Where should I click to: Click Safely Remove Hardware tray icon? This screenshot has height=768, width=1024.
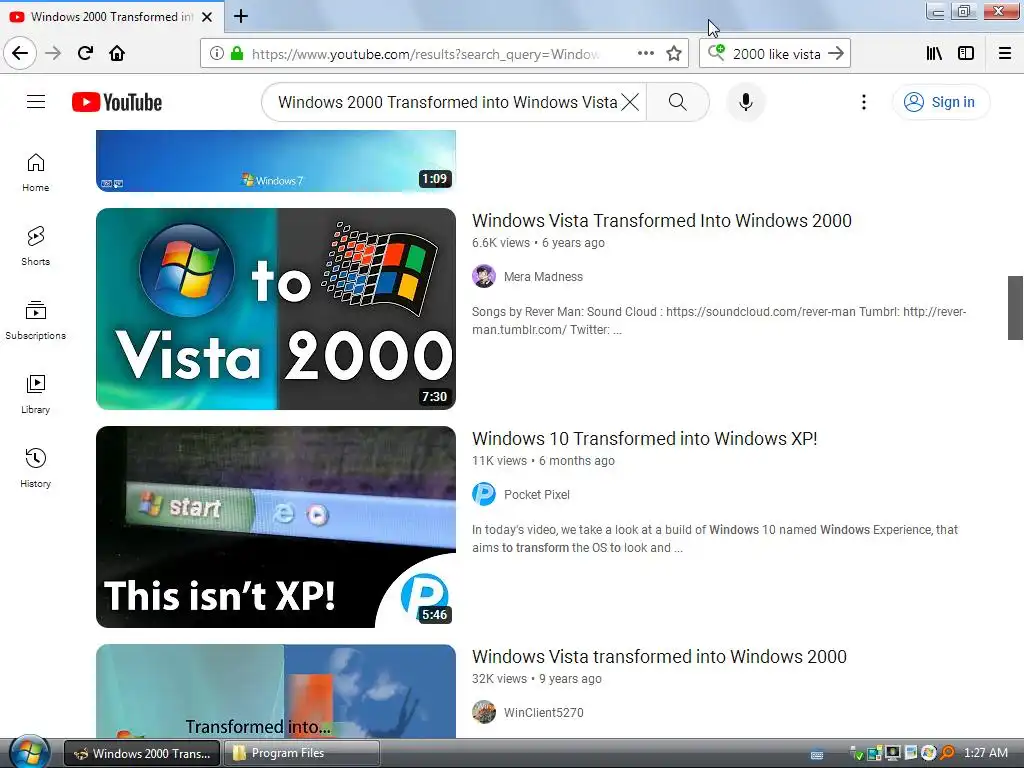(x=857, y=754)
